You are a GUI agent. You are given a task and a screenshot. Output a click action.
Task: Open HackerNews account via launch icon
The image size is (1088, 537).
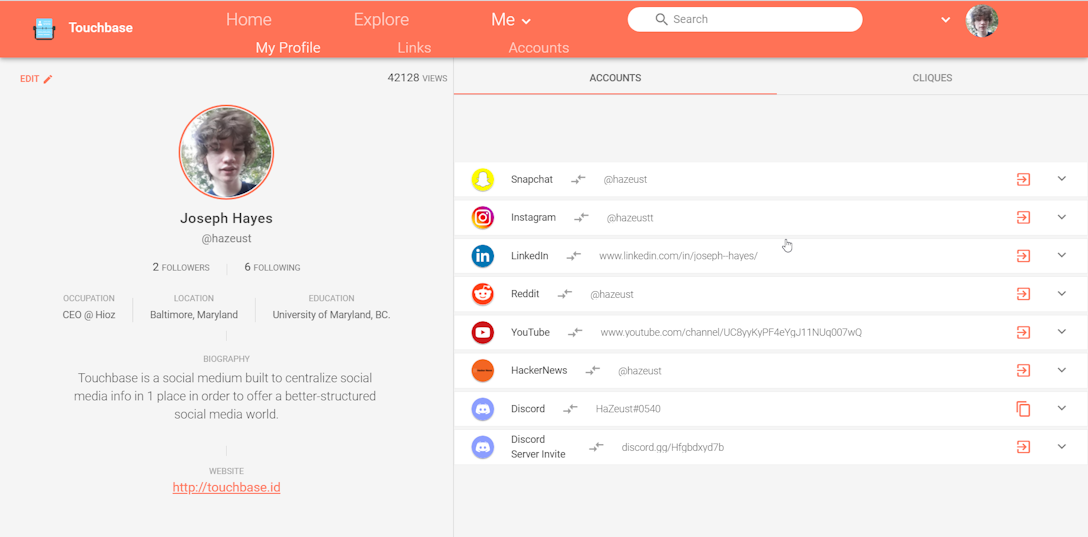1023,371
